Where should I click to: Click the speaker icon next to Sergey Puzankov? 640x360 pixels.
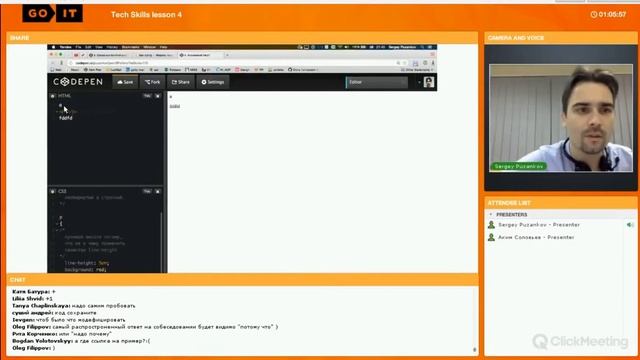[x=630, y=225]
